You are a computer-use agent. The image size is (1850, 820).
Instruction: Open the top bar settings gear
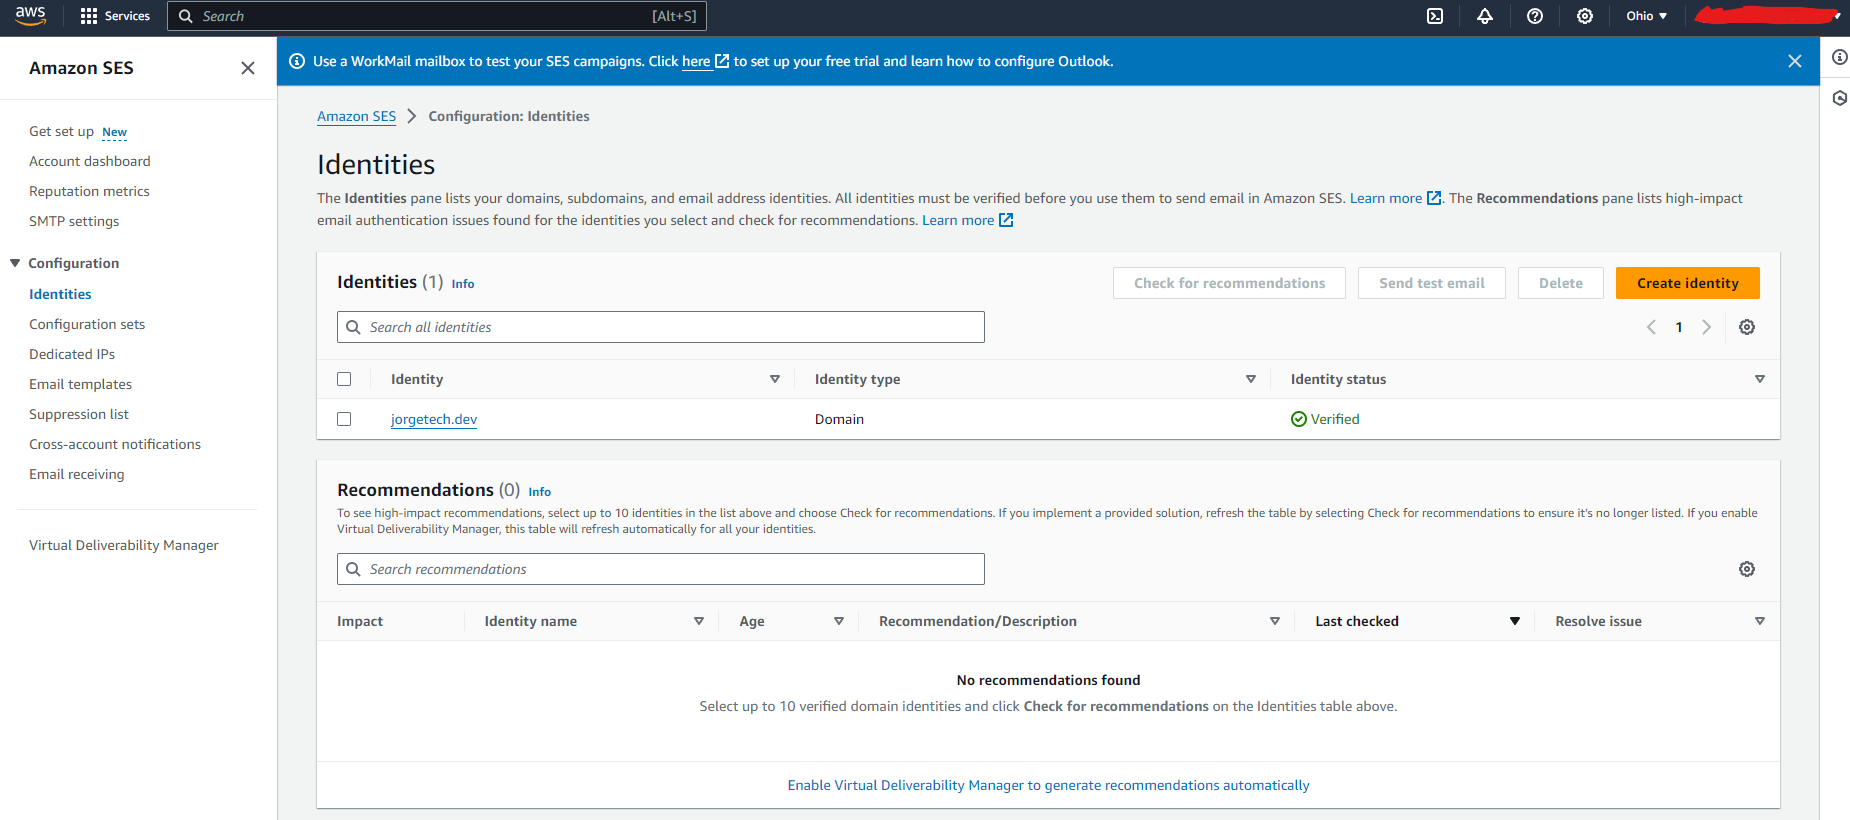[x=1585, y=16]
